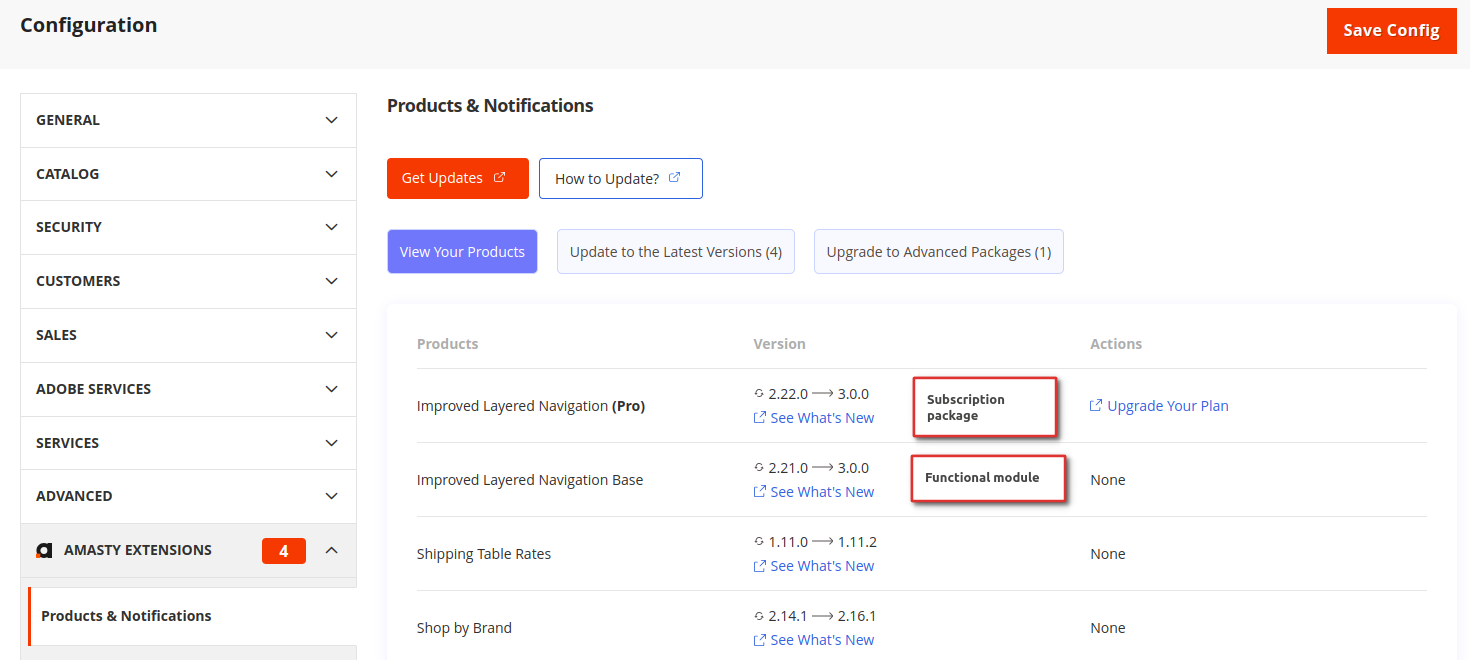Click external link icon in Shipping Table Rates row
The height and width of the screenshot is (660, 1470).
[x=760, y=565]
